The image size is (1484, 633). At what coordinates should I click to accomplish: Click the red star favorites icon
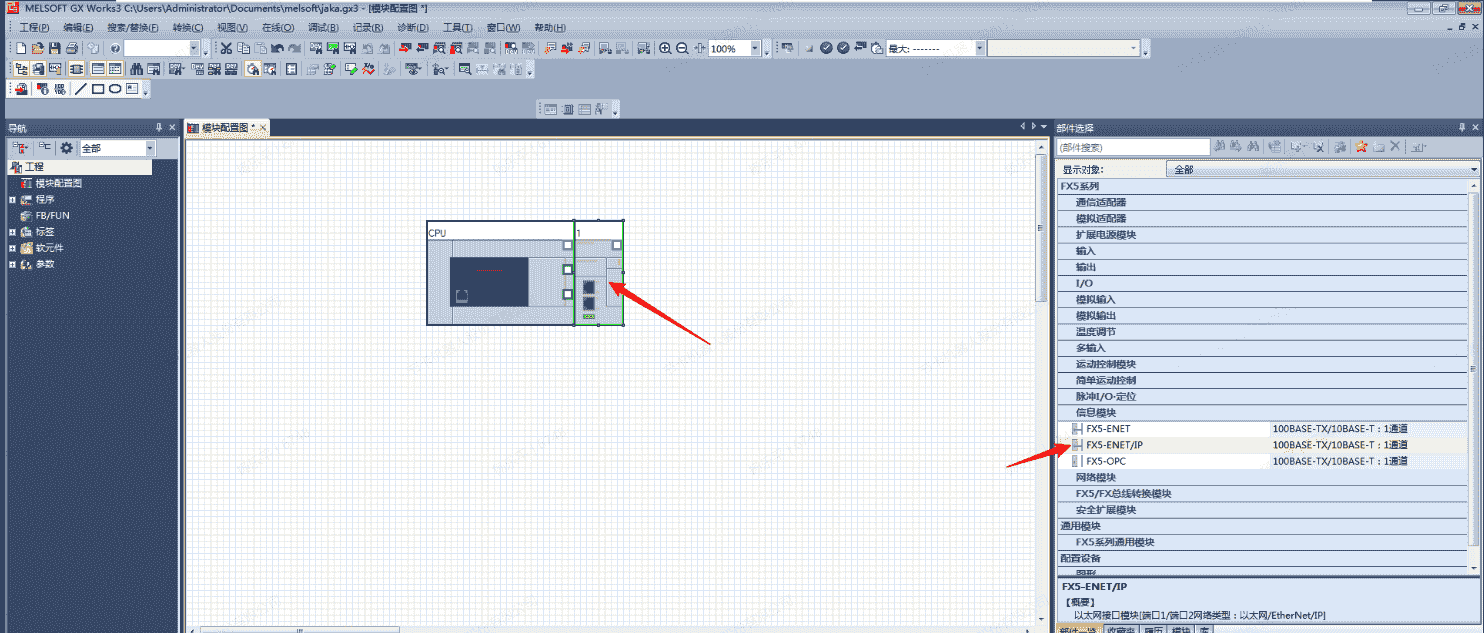tap(1361, 147)
